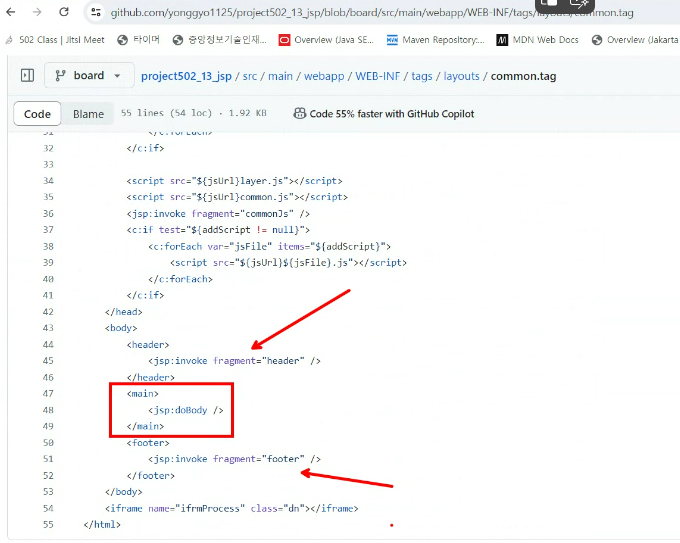The height and width of the screenshot is (543, 680).
Task: Open site information icon in address bar
Action: pyautogui.click(x=96, y=13)
